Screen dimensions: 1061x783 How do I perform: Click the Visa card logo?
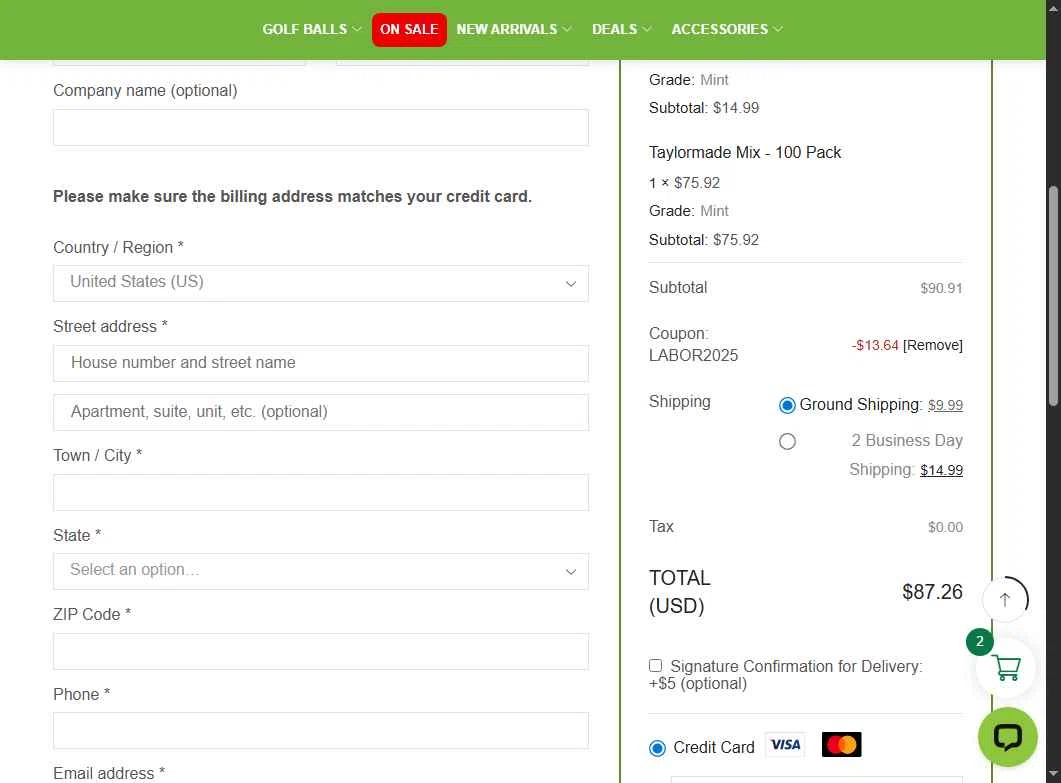pyautogui.click(x=785, y=744)
